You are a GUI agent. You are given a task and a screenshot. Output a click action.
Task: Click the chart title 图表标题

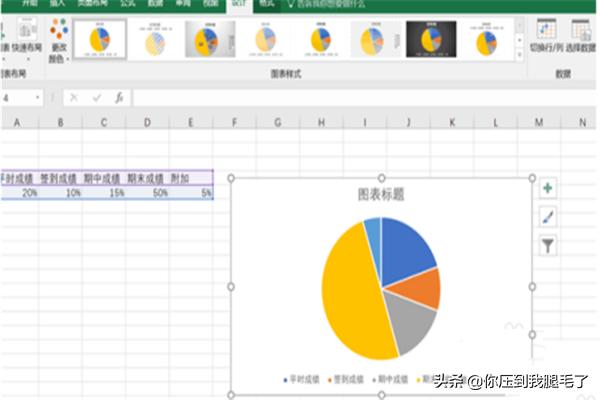tap(381, 194)
